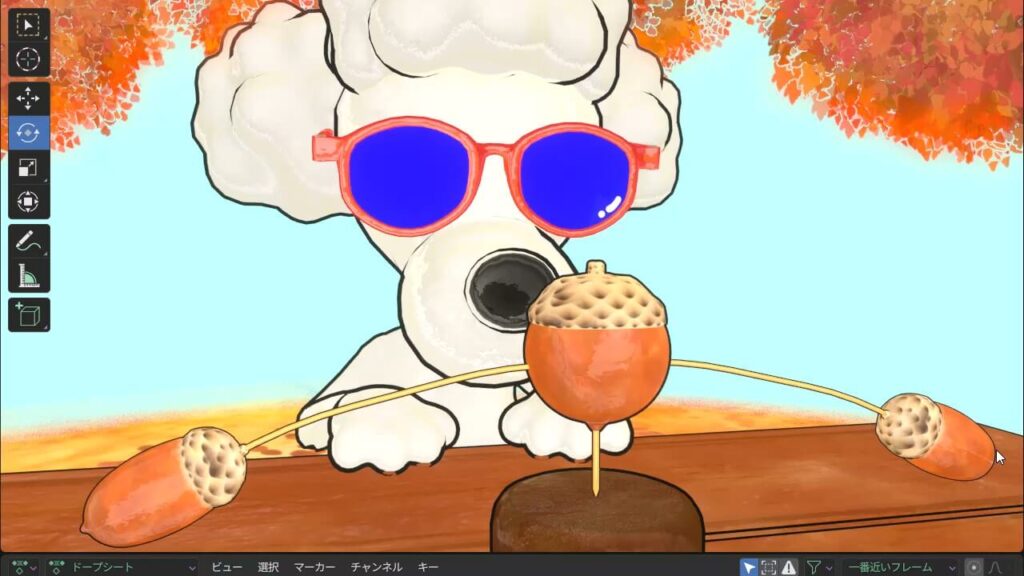Open the 一番近いフレーム snapping dropdown
Image resolution: width=1024 pixels, height=576 pixels.
899,567
